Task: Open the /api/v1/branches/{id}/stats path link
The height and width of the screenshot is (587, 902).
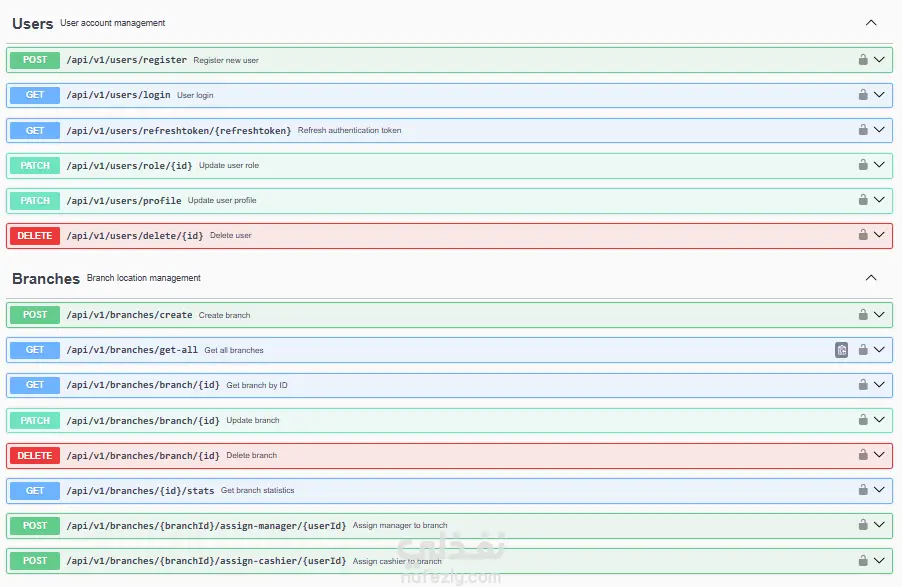Action: (x=140, y=490)
